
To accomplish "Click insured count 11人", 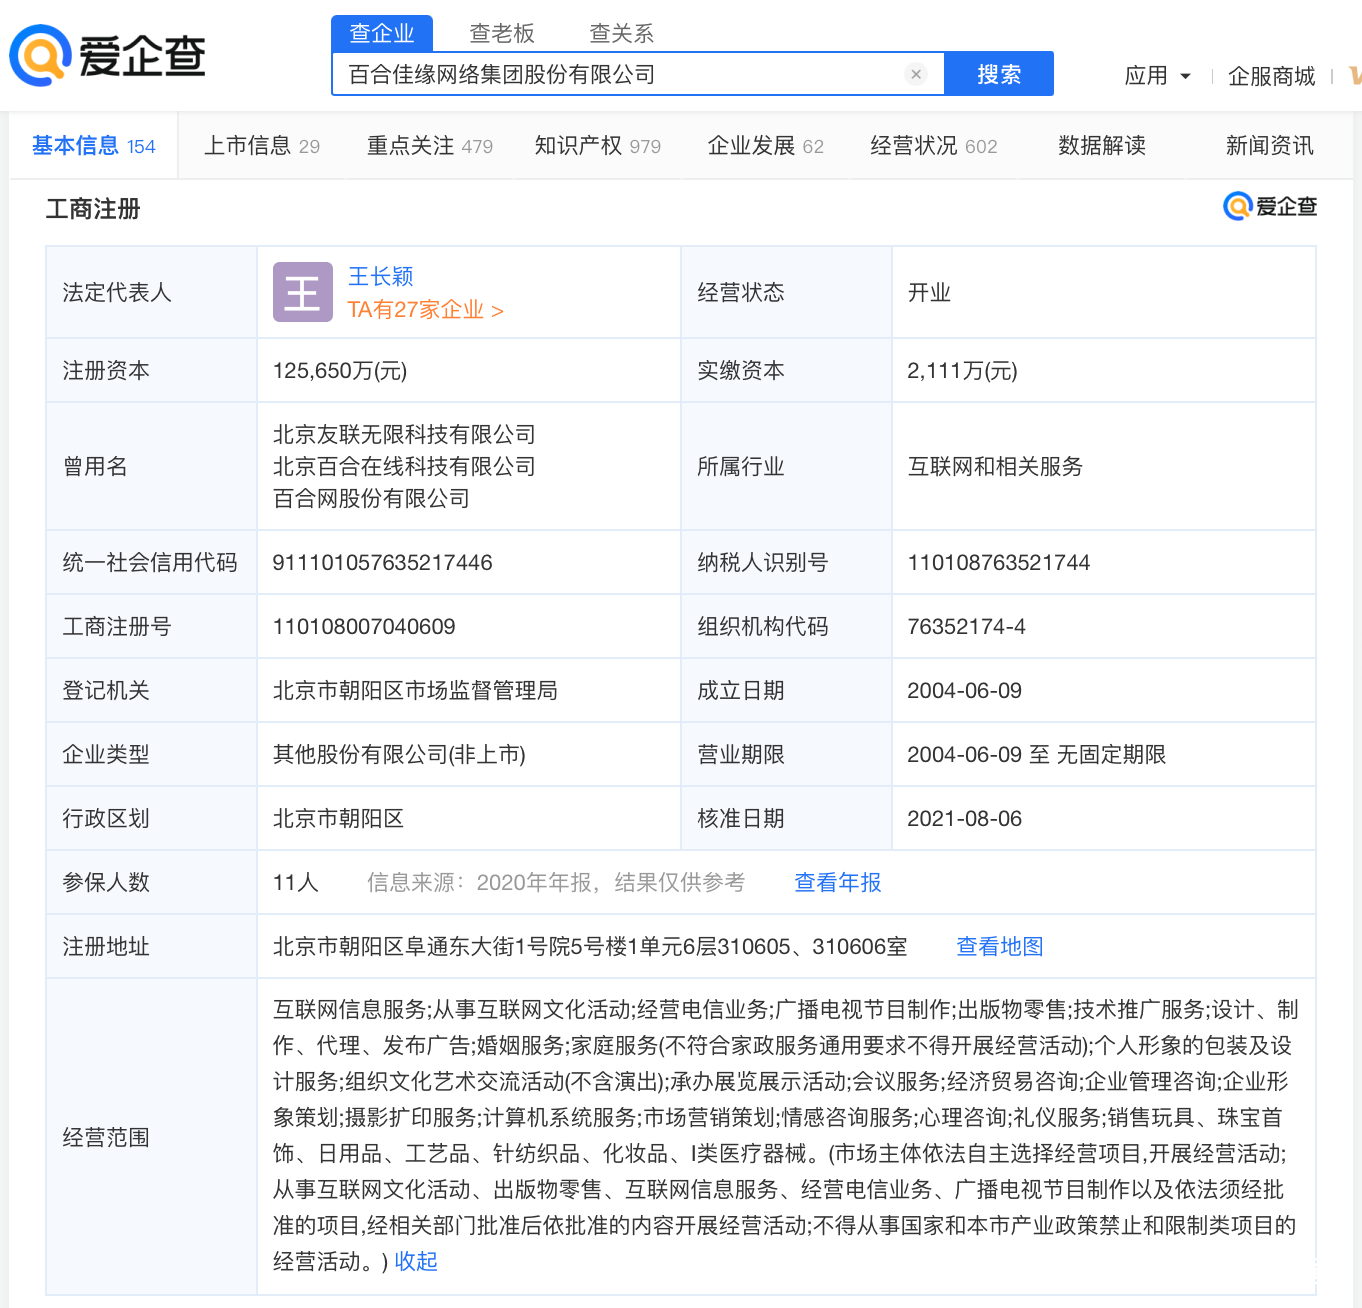I will click(x=296, y=883).
